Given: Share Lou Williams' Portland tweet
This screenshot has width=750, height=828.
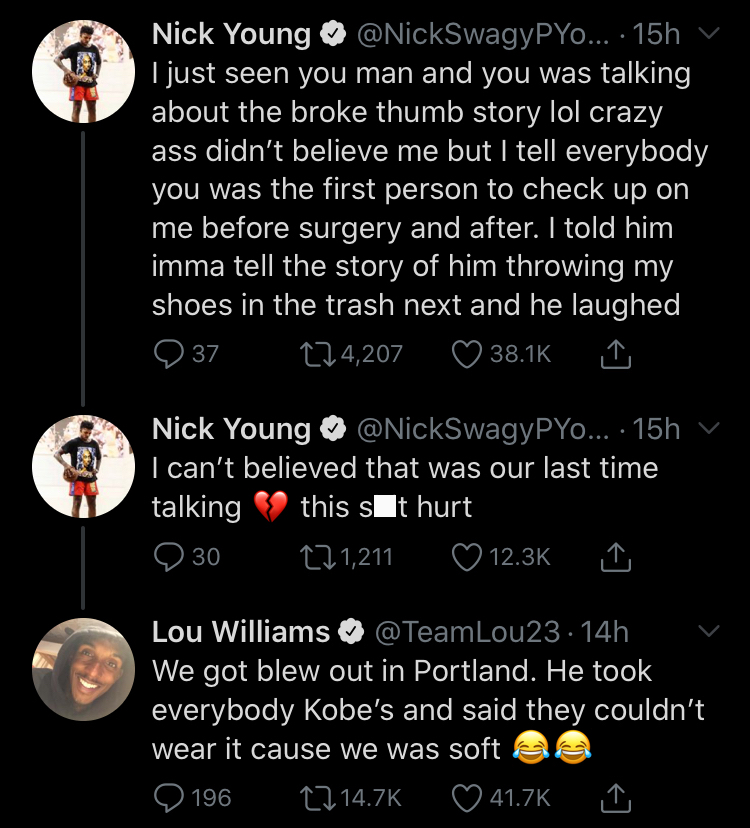Looking at the screenshot, I should (615, 797).
